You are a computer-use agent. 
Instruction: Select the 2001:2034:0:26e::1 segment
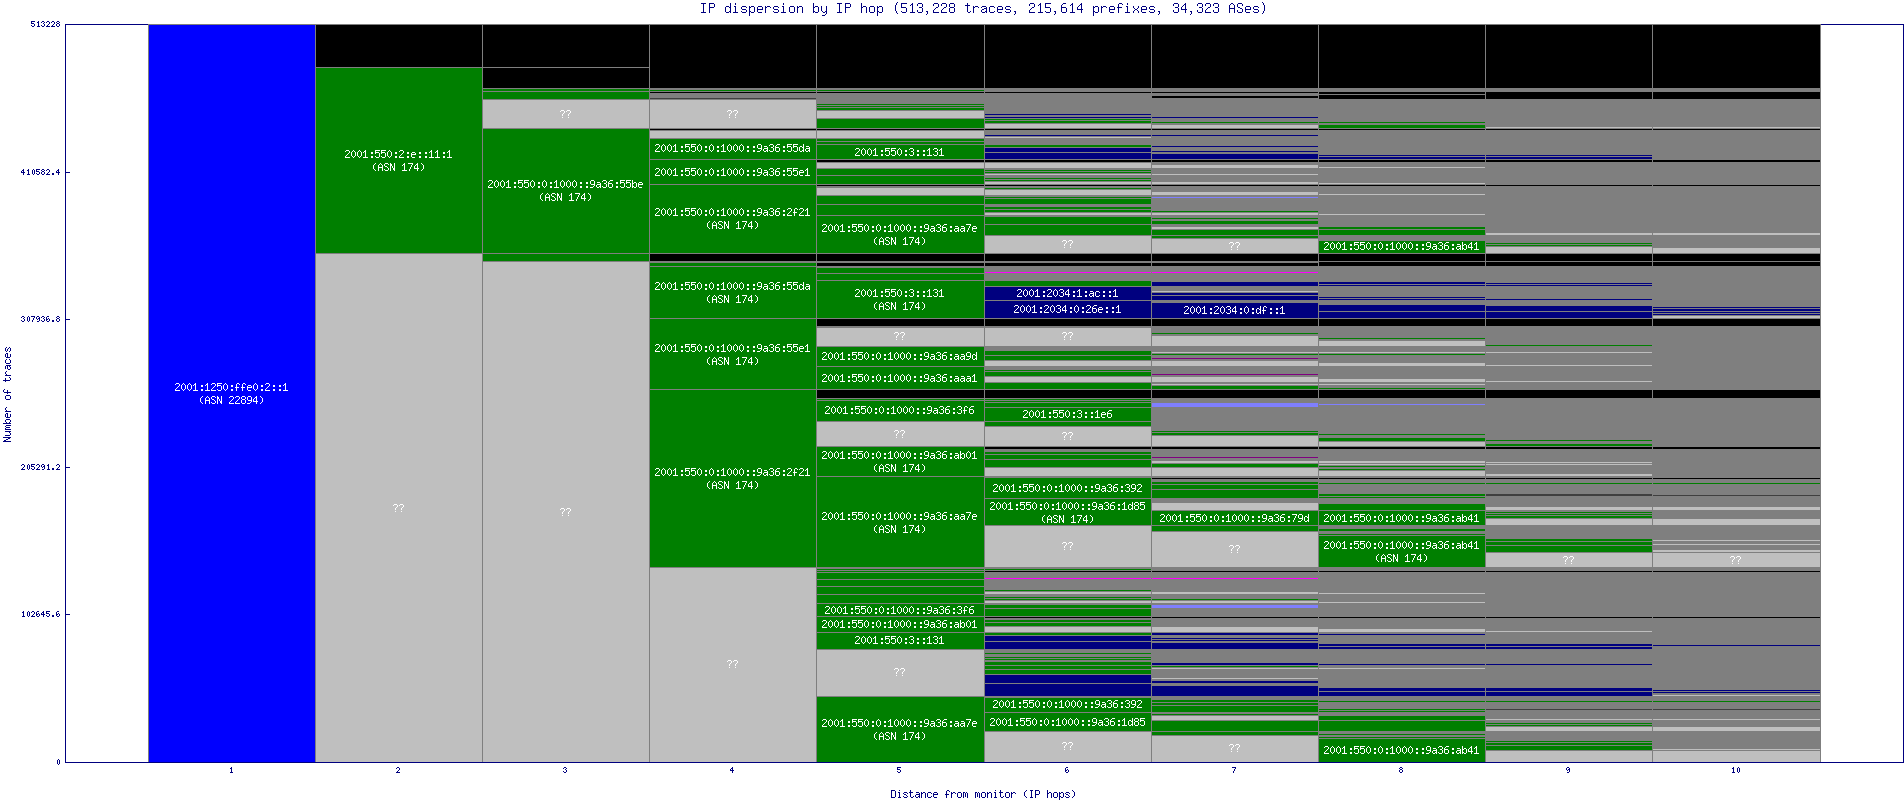1068,310
